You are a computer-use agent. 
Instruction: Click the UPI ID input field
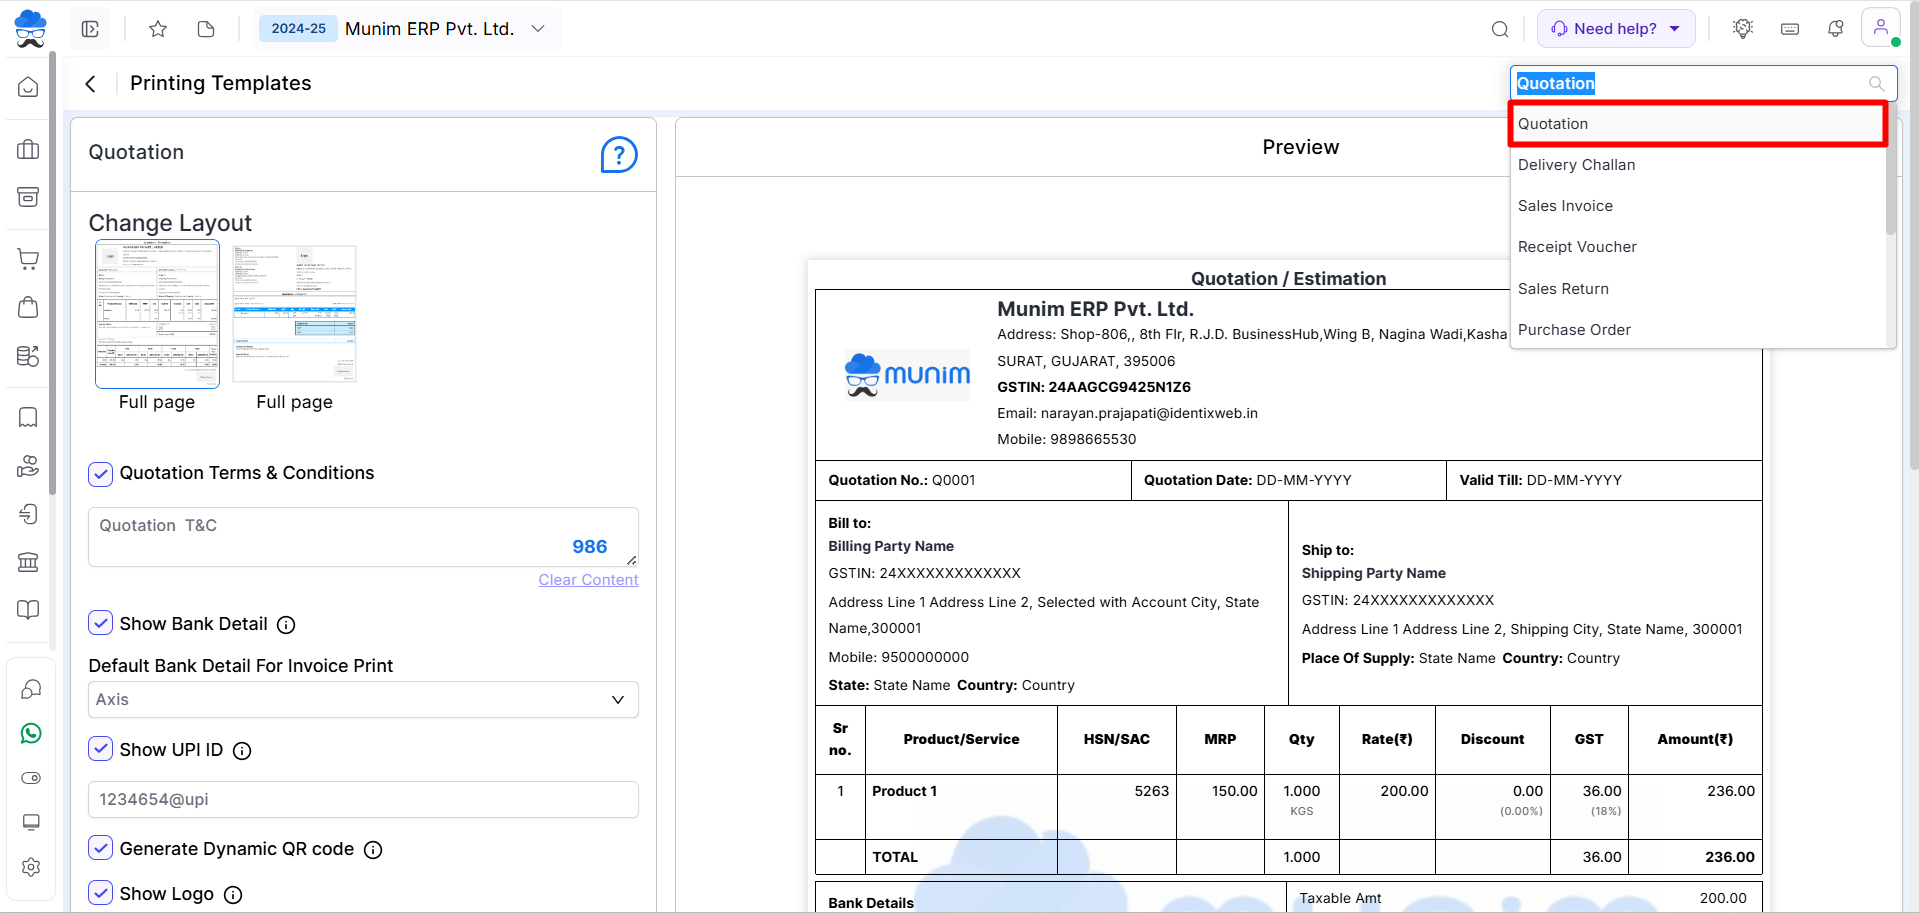(x=363, y=800)
